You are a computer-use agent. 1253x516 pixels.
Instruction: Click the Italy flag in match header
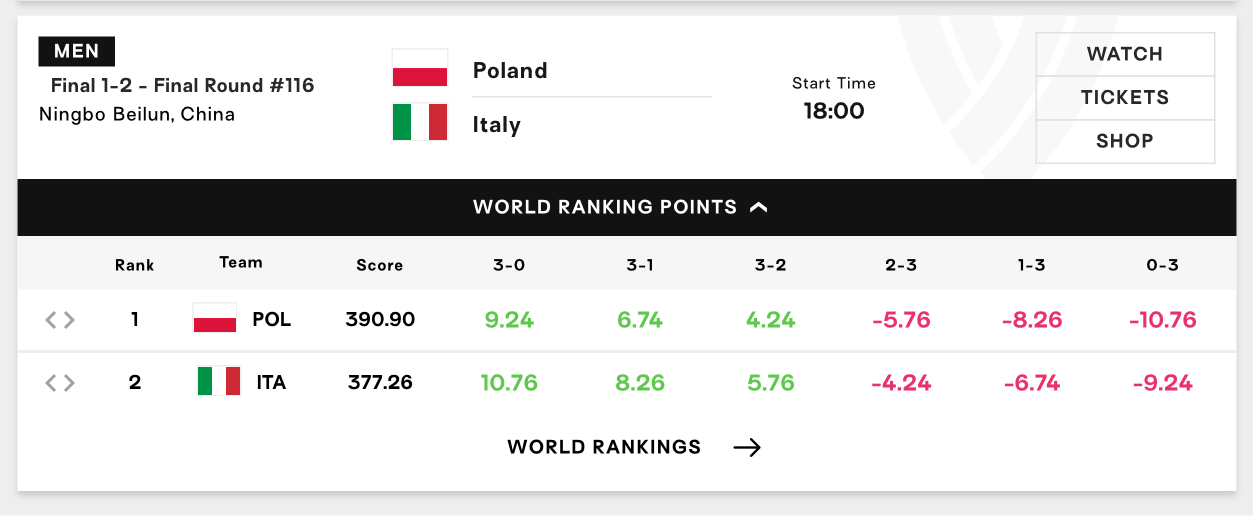pyautogui.click(x=420, y=122)
